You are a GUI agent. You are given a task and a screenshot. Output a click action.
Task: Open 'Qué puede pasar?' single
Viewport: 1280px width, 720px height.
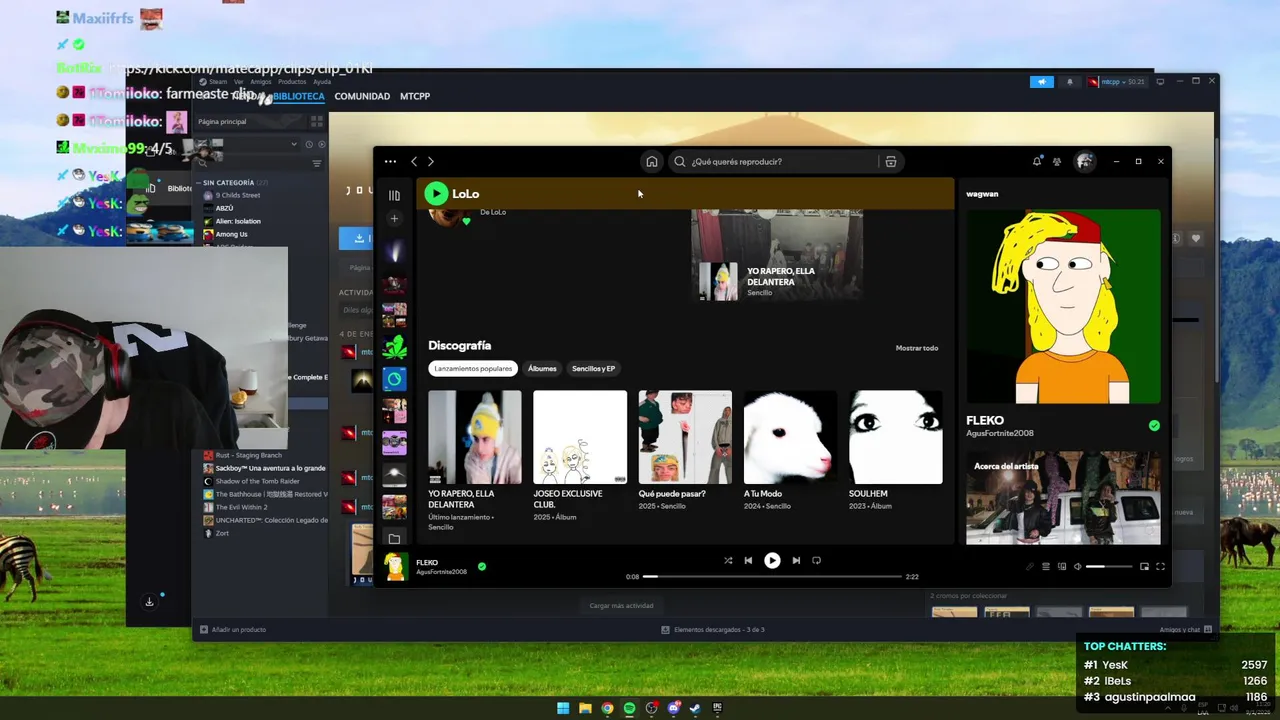(685, 437)
